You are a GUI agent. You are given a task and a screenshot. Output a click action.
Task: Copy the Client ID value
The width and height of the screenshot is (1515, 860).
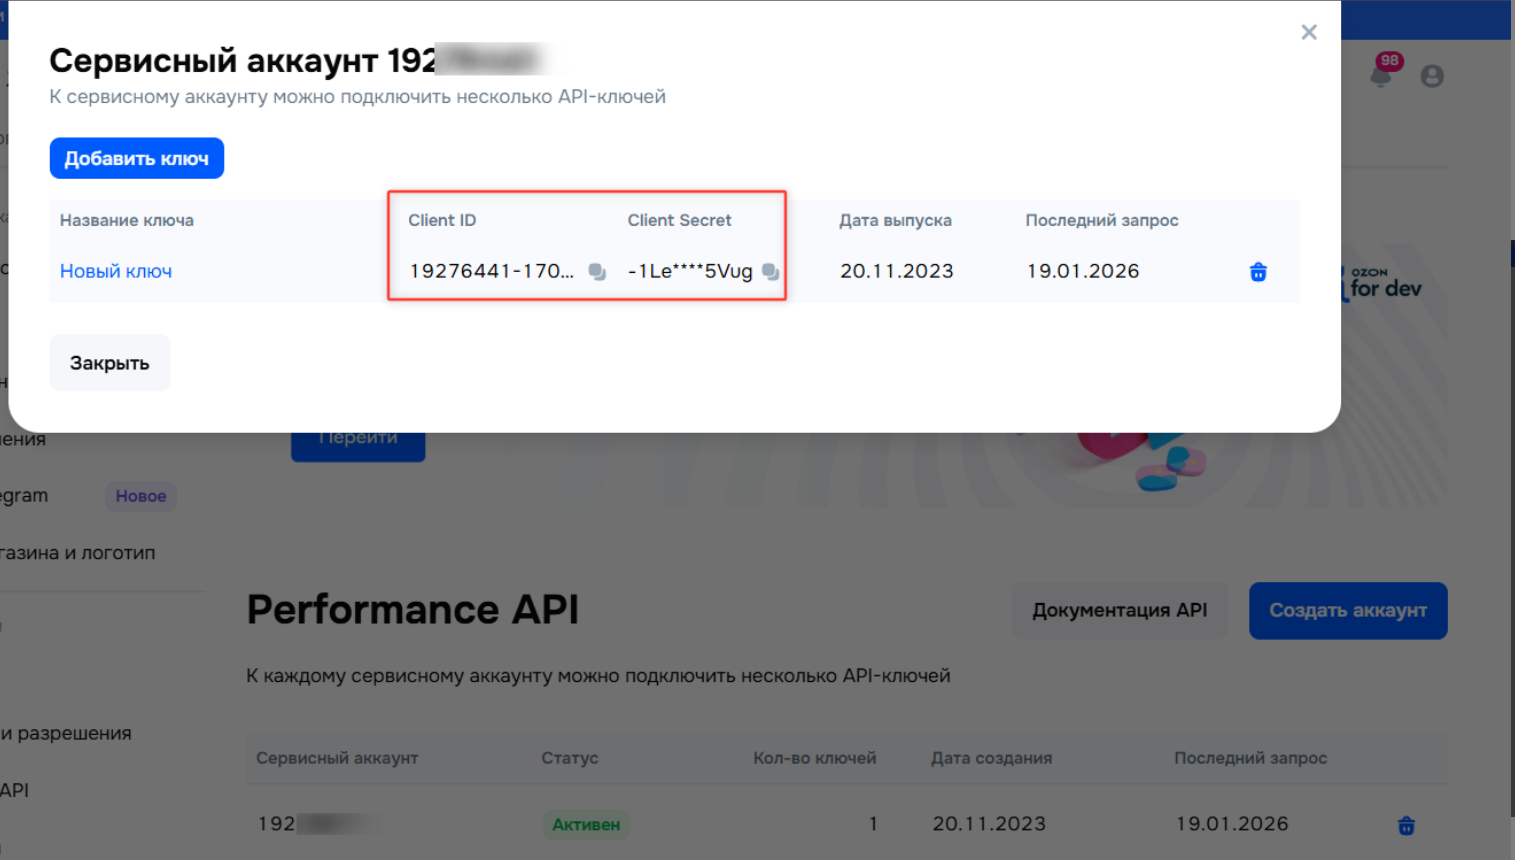coord(597,272)
